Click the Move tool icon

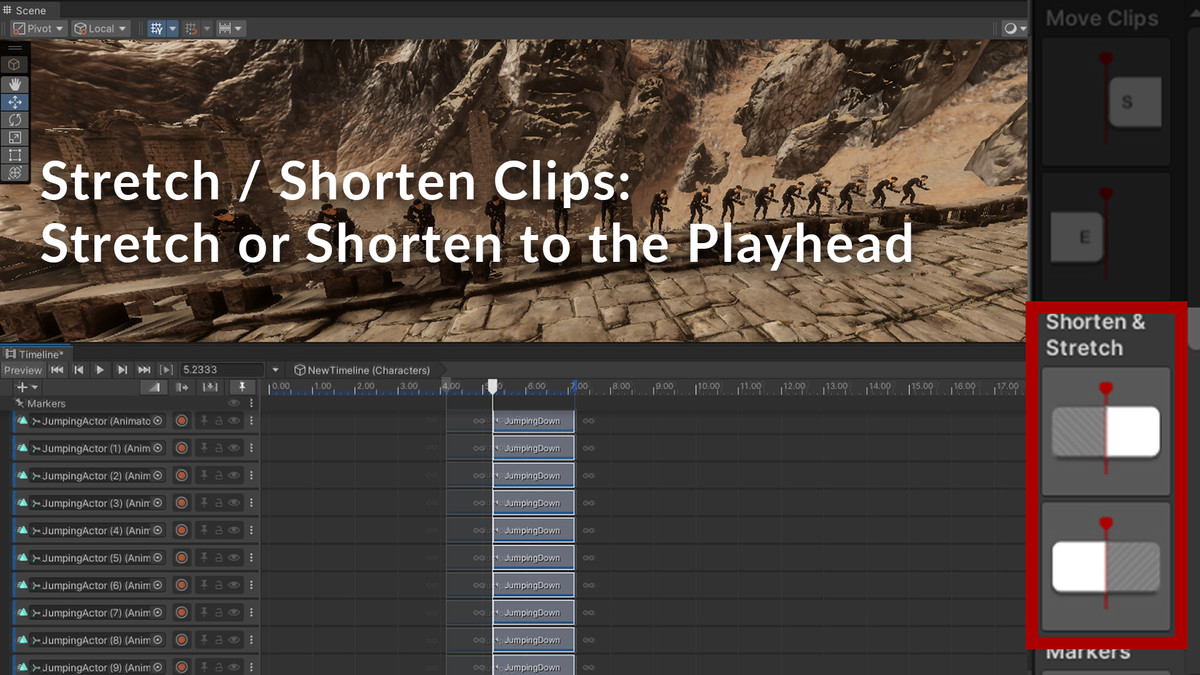14,101
